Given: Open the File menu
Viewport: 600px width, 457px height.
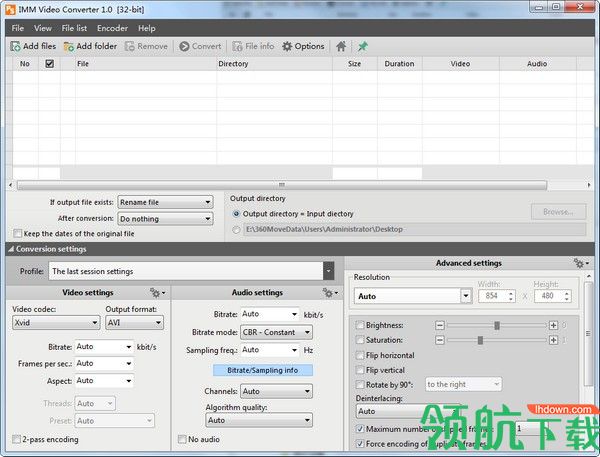Looking at the screenshot, I should [18, 28].
